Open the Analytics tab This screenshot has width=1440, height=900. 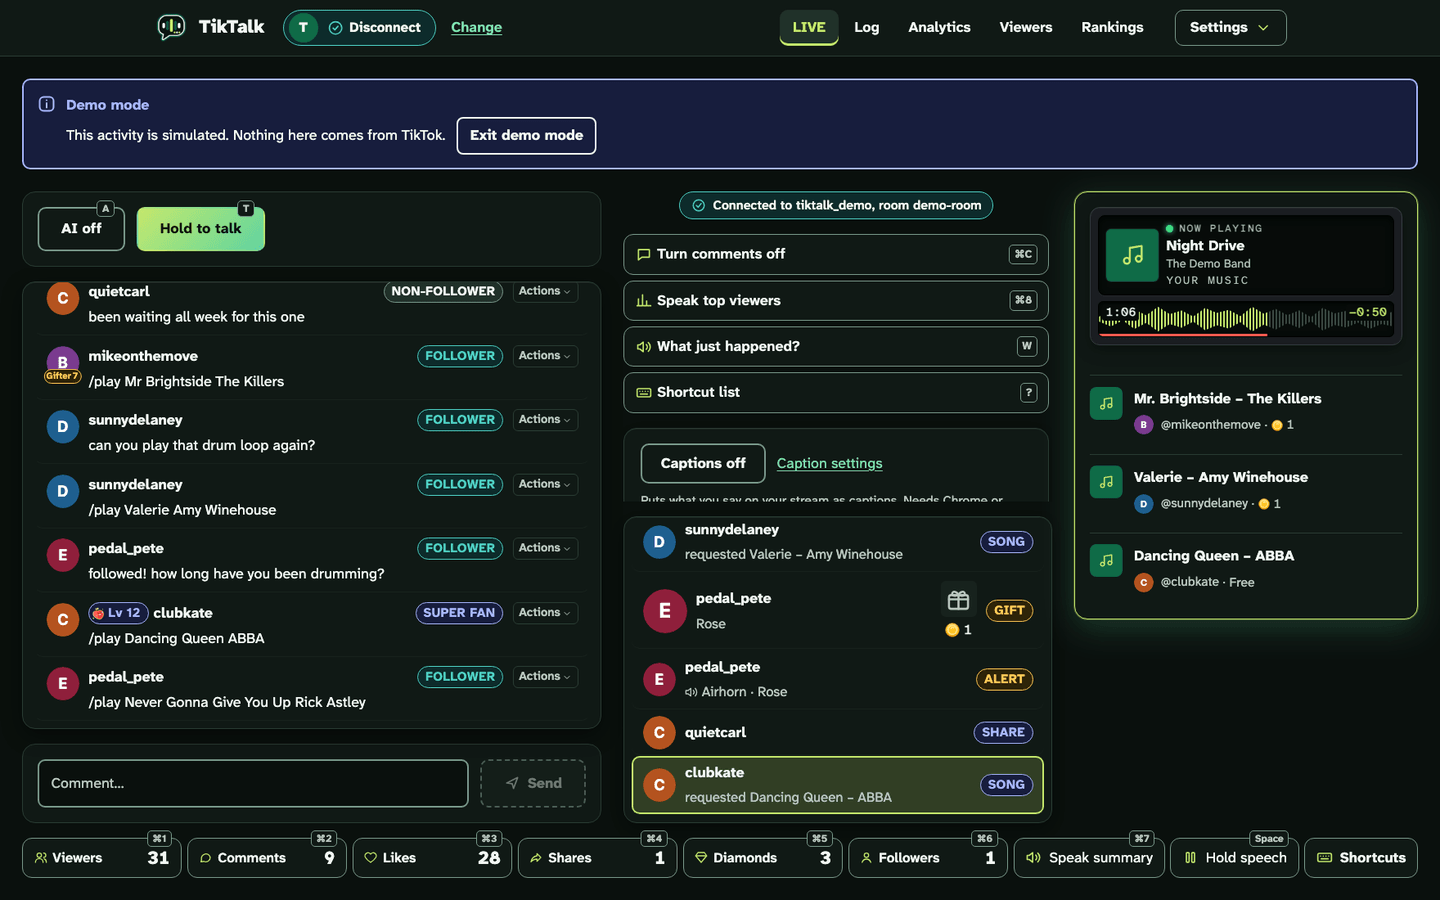pos(939,27)
